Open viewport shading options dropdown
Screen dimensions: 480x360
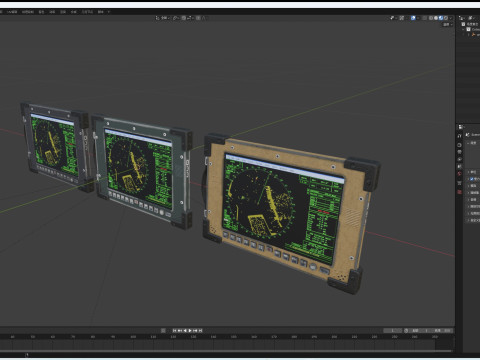coord(451,18)
